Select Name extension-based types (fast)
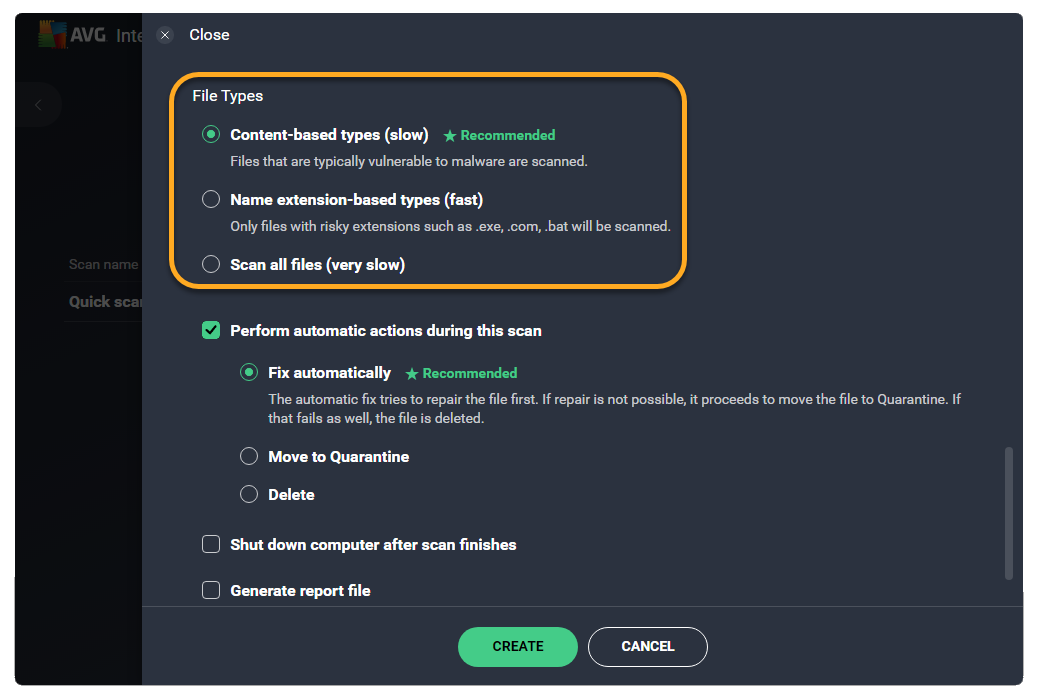The height and width of the screenshot is (699, 1037). (211, 199)
